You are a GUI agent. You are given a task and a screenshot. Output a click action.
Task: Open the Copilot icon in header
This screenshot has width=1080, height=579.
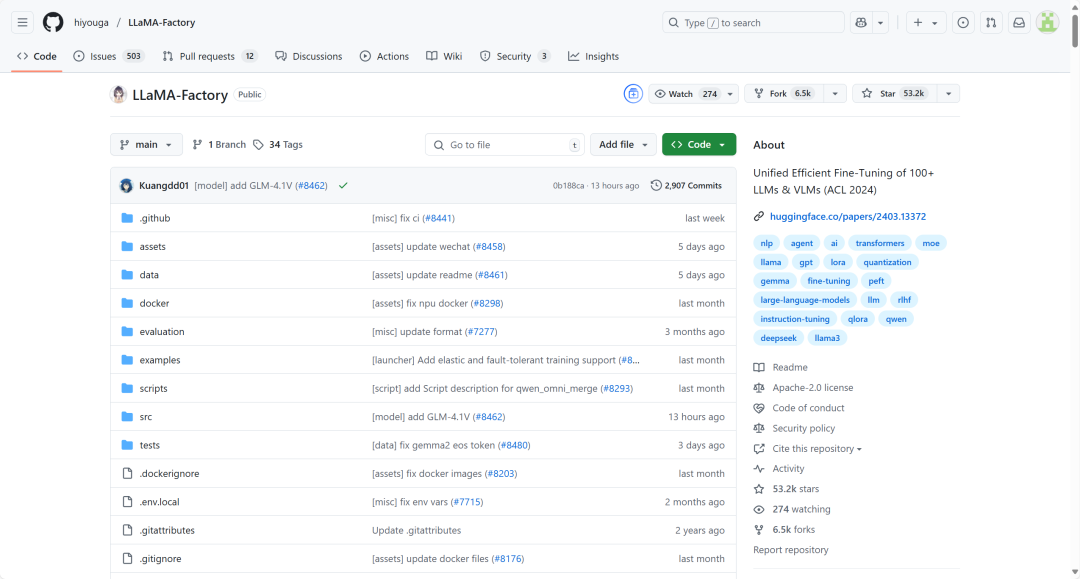coord(861,22)
